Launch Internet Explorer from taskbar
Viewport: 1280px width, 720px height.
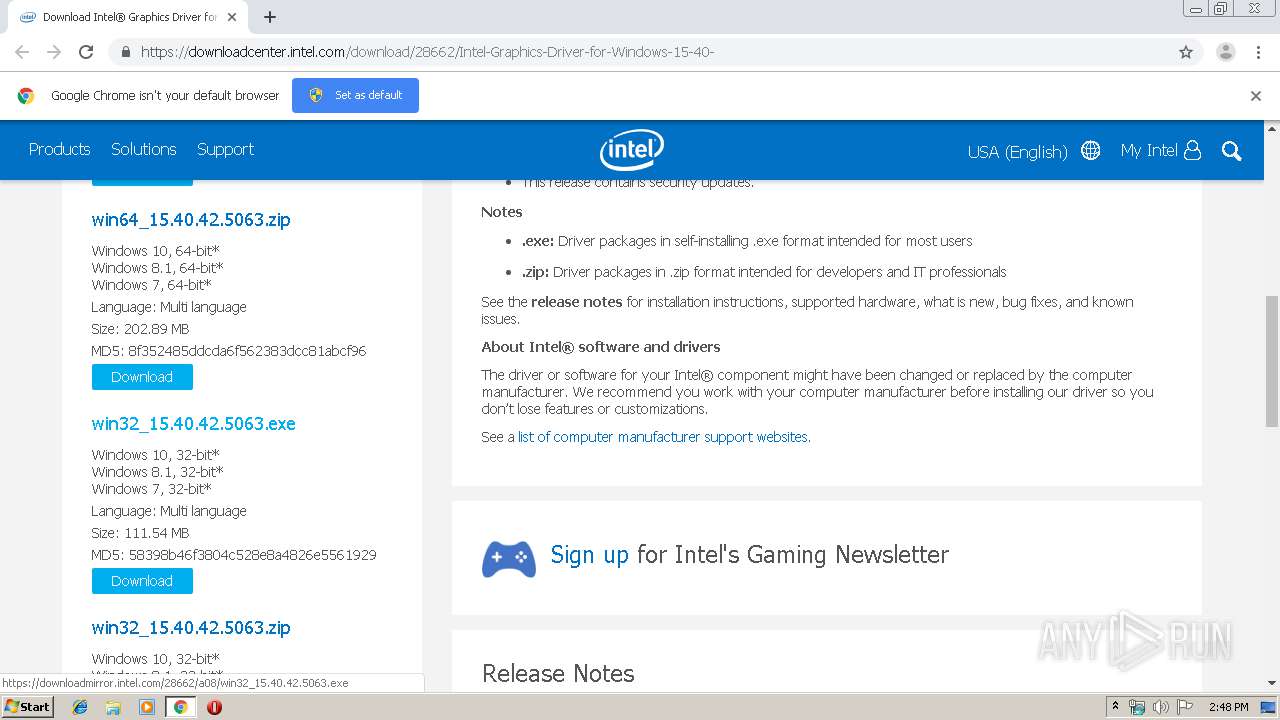(80, 707)
